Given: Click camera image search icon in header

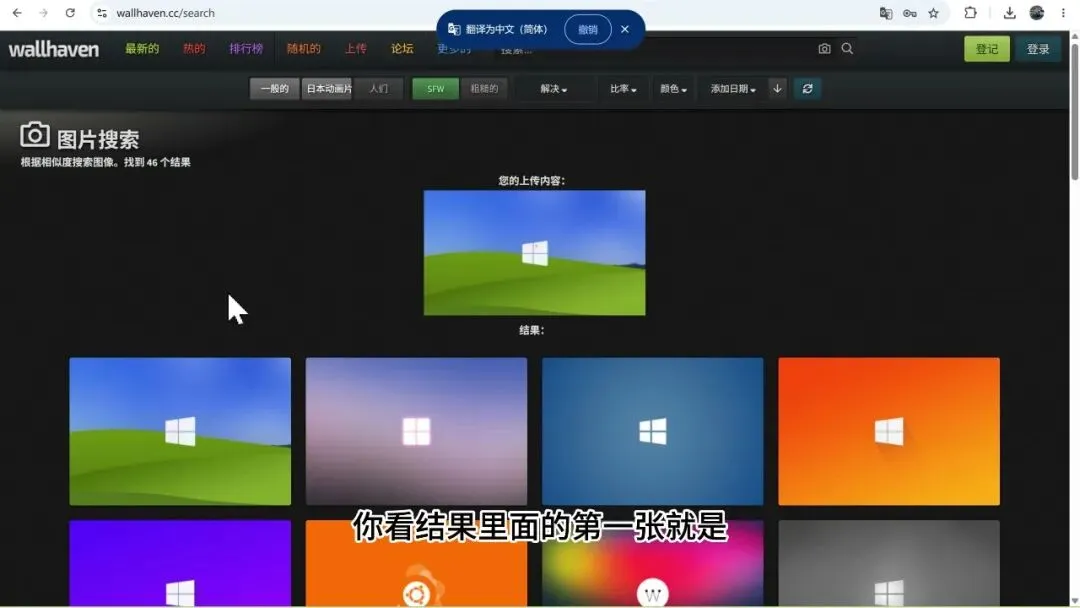Looking at the screenshot, I should click(x=824, y=49).
